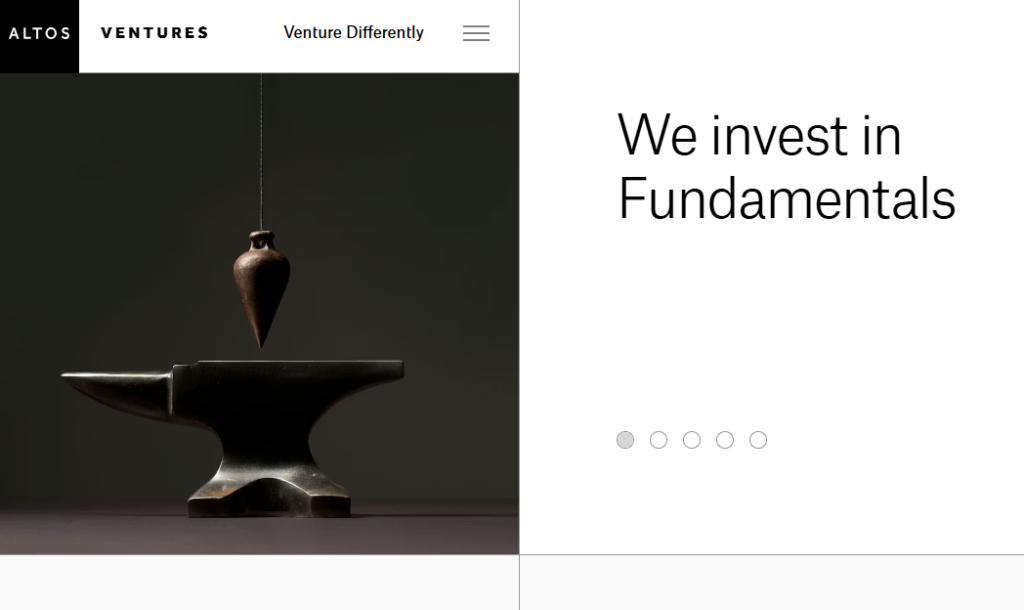Click the We invest in headline line
The image size is (1024, 610).
pos(760,136)
